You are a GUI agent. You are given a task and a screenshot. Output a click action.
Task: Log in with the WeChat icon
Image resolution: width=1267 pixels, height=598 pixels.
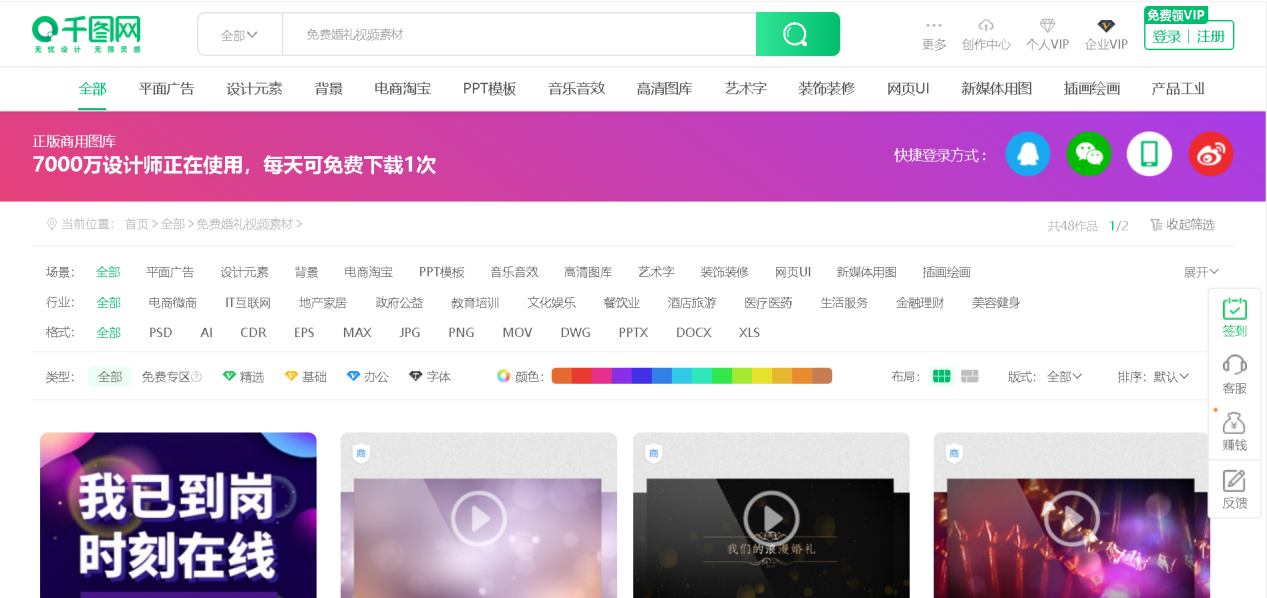(x=1089, y=153)
